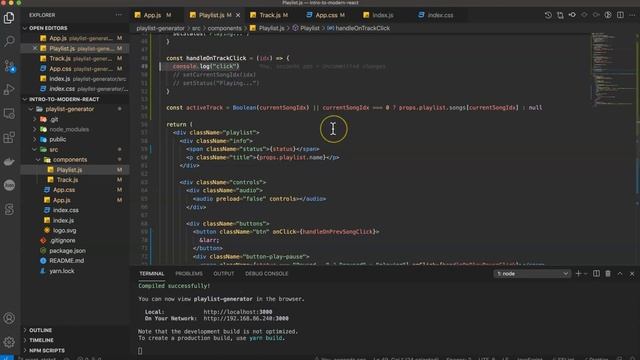Click Open Changes icon in editor toolbar
Screen dimensions: 640x360
point(560,15)
